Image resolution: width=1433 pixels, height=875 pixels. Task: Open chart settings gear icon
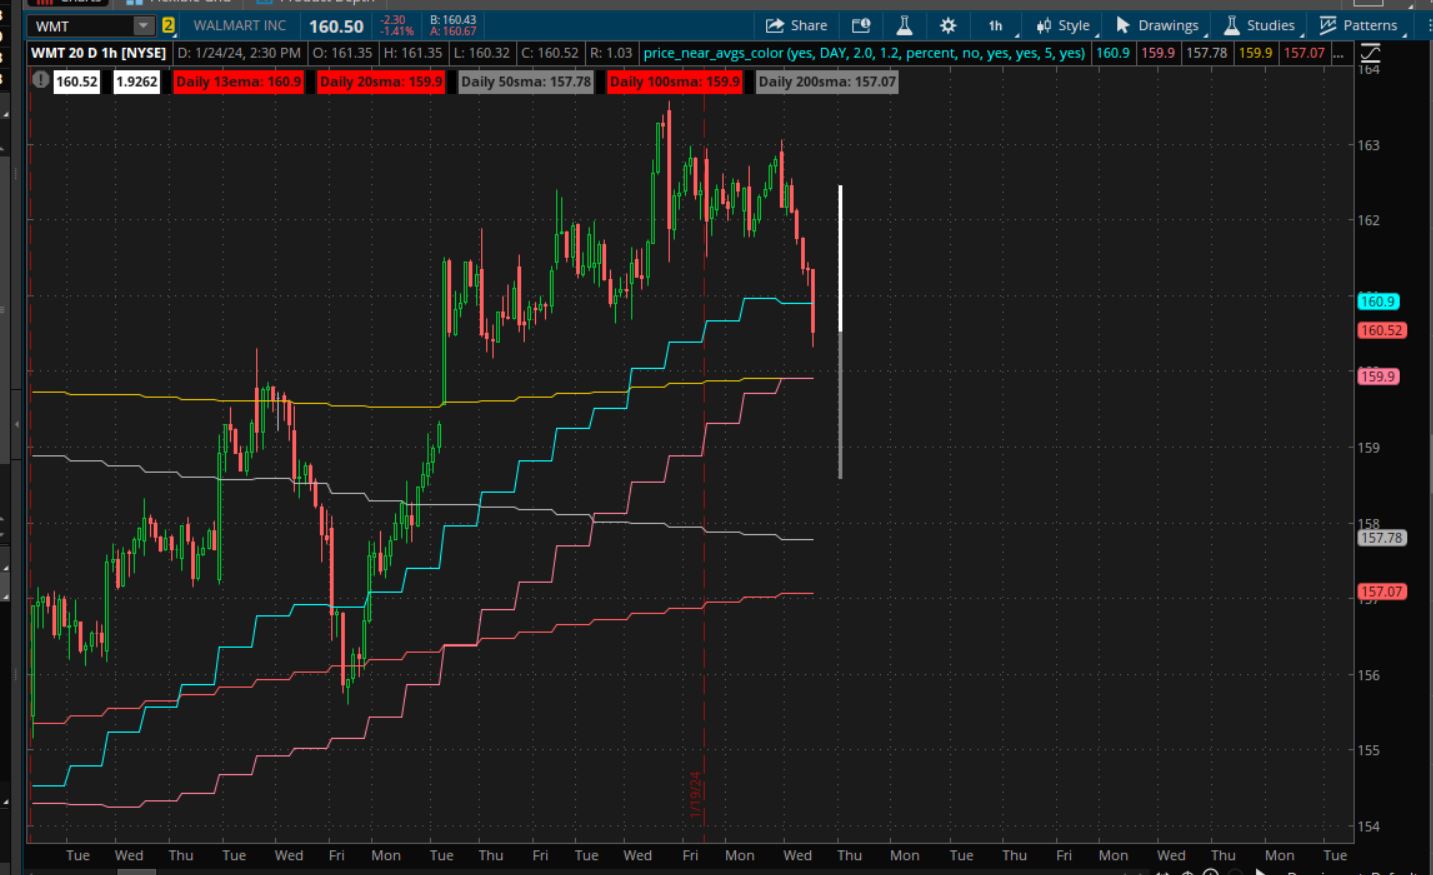[x=948, y=25]
